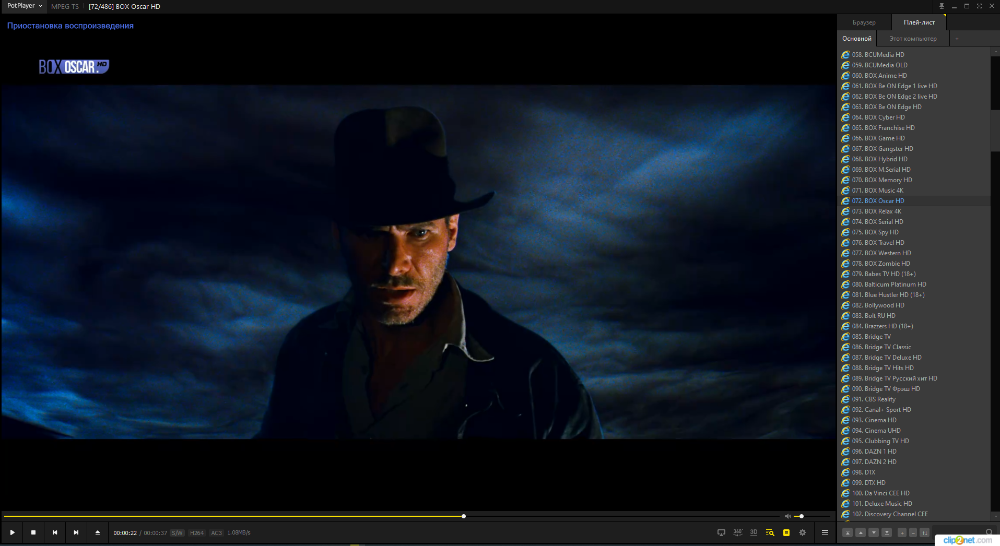Add a new playlist with plus tab
The image size is (1000, 546).
pos(957,39)
